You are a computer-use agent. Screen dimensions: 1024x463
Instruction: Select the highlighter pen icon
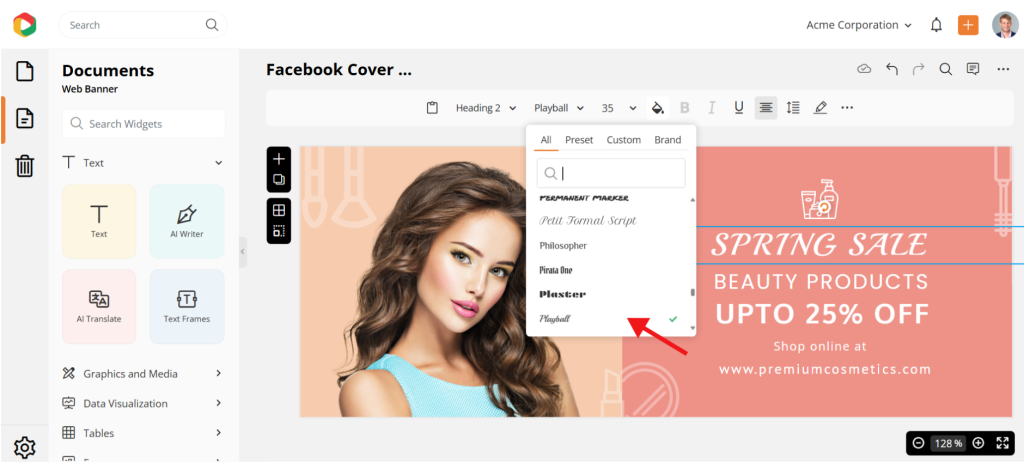(x=820, y=108)
